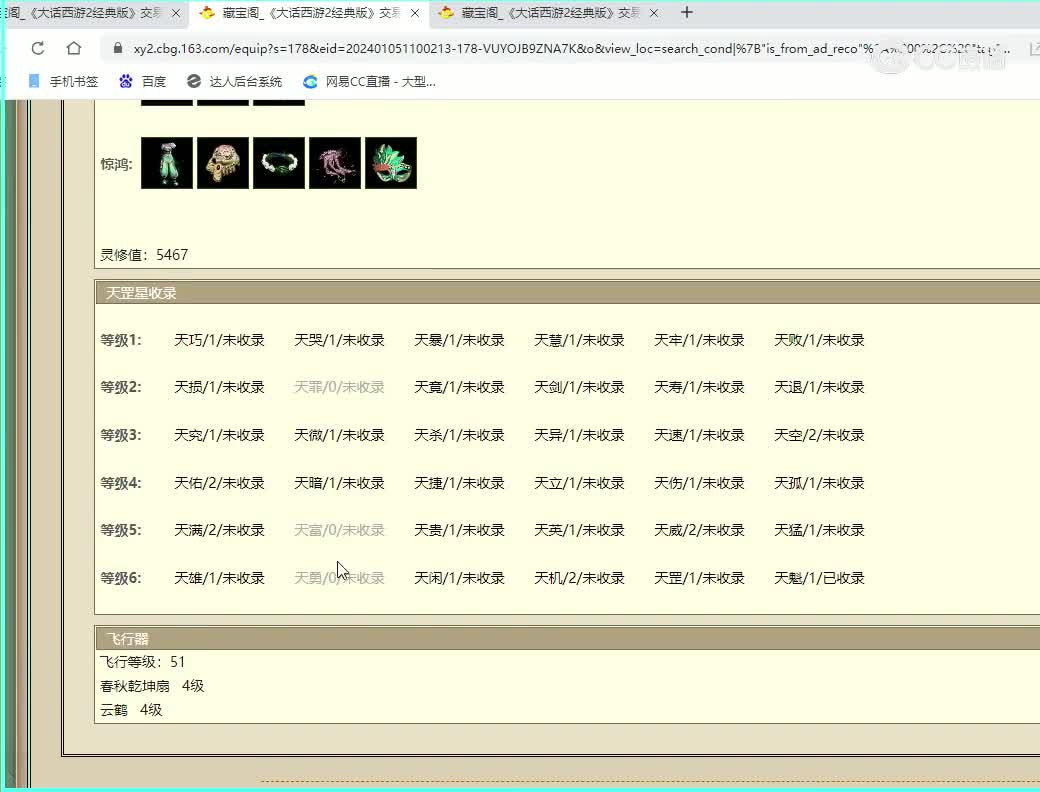Click the 天伤/1/未收录 entry

(699, 483)
